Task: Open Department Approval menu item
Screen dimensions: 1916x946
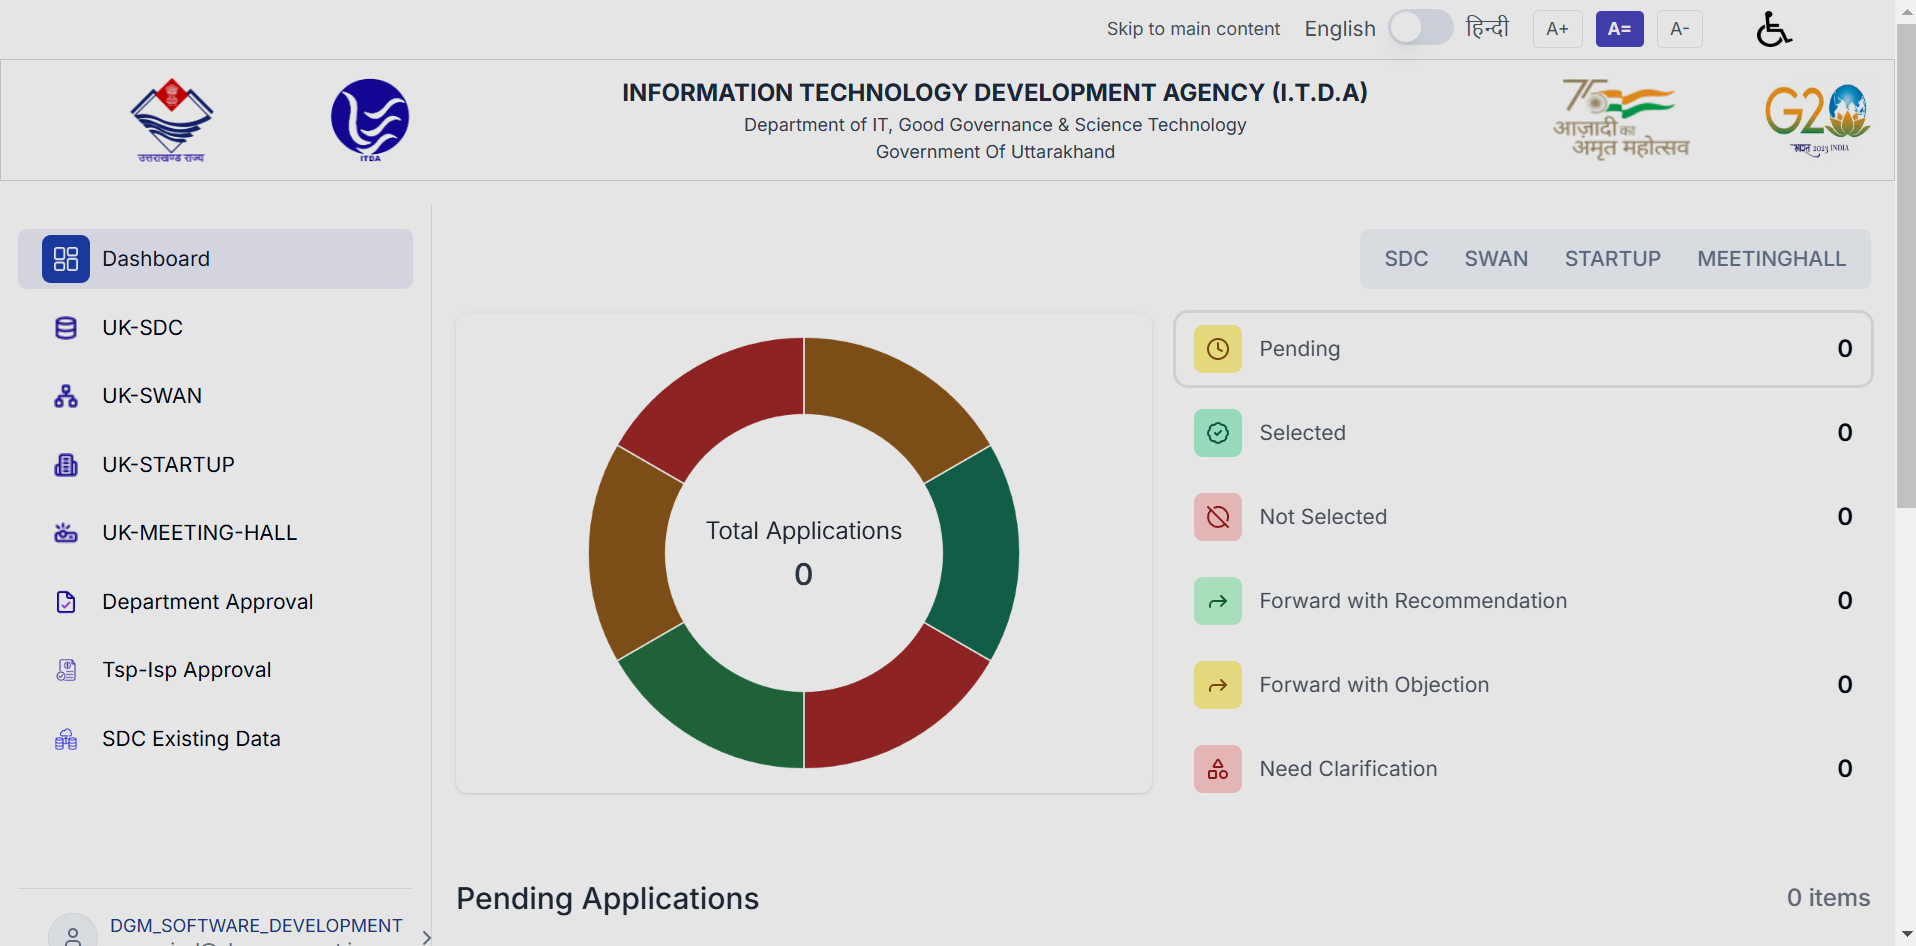Action: pos(215,602)
